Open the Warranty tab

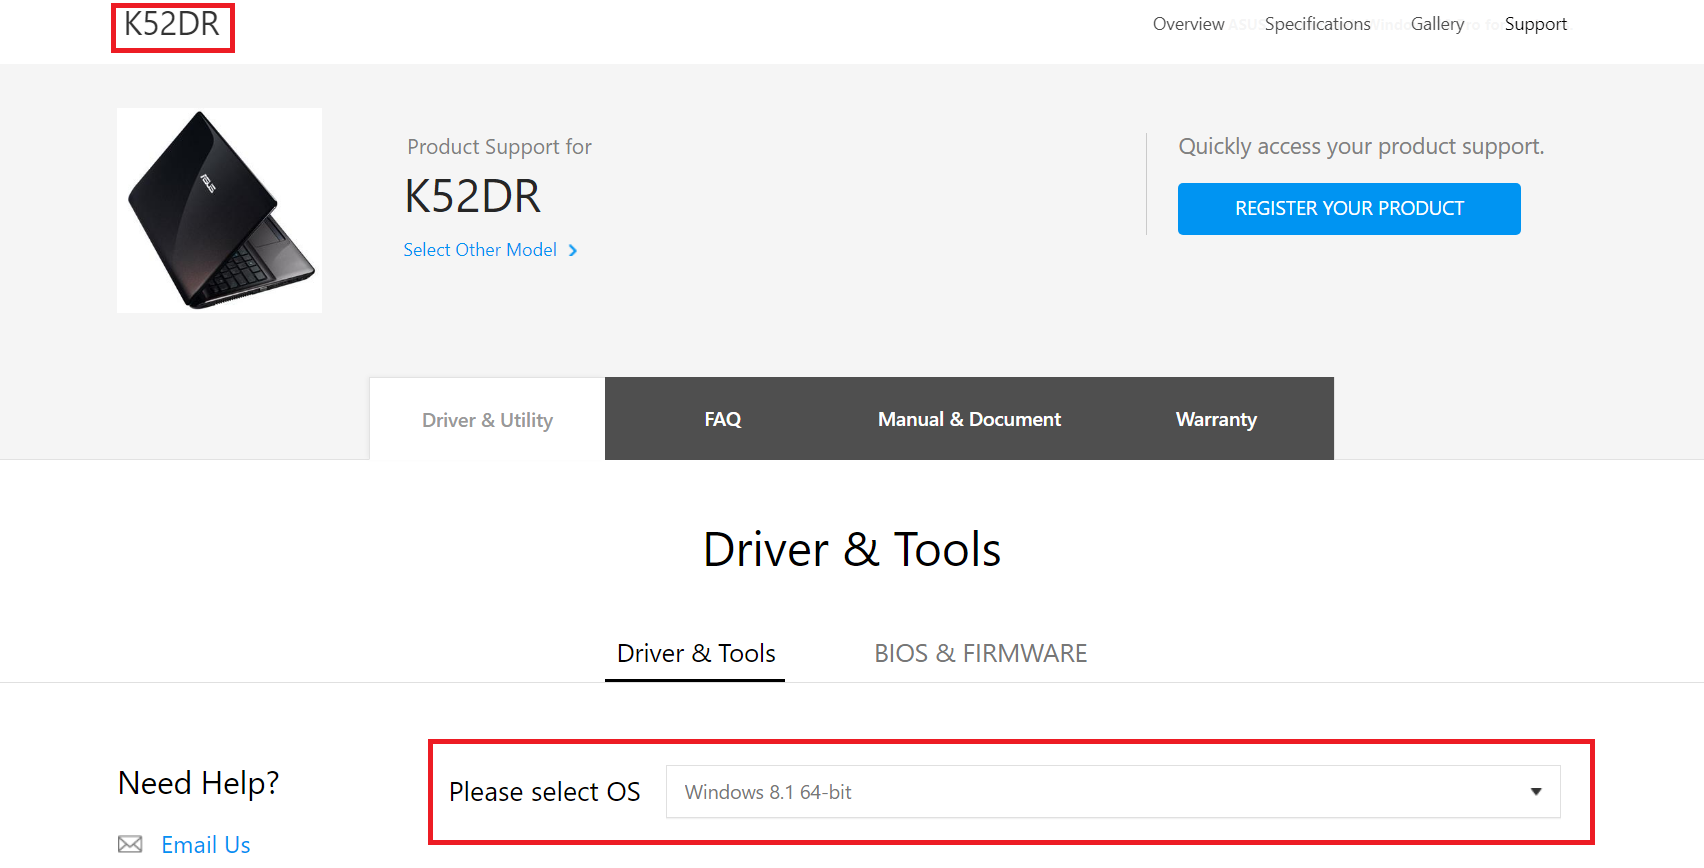pyautogui.click(x=1216, y=419)
